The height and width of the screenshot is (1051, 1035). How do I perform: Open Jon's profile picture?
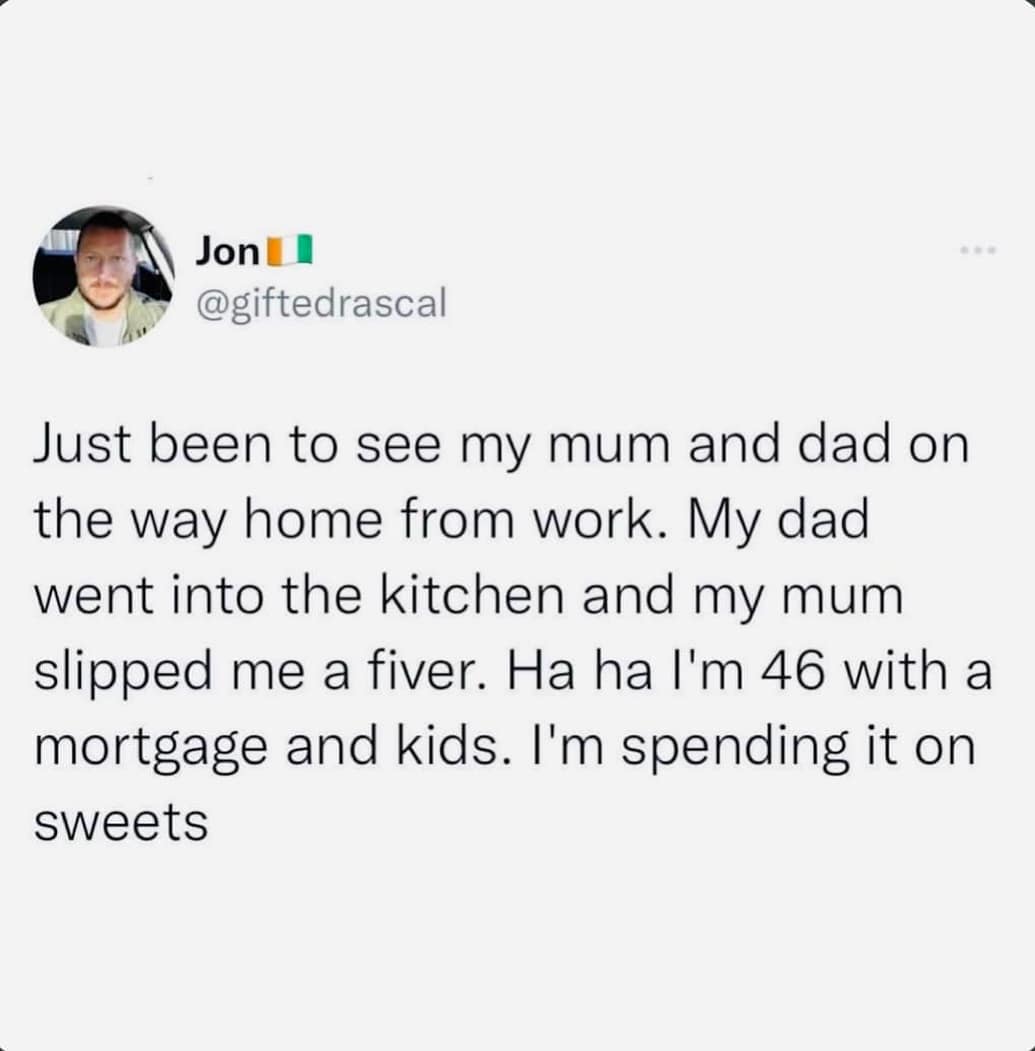(103, 277)
